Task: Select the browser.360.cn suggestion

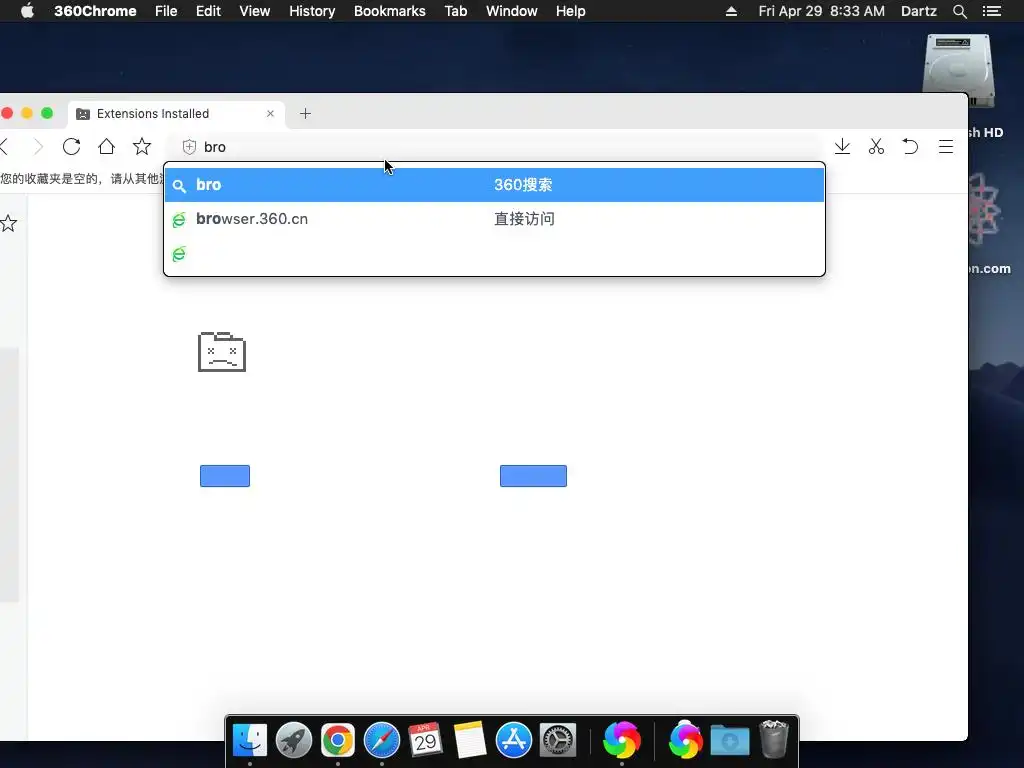Action: pos(494,219)
